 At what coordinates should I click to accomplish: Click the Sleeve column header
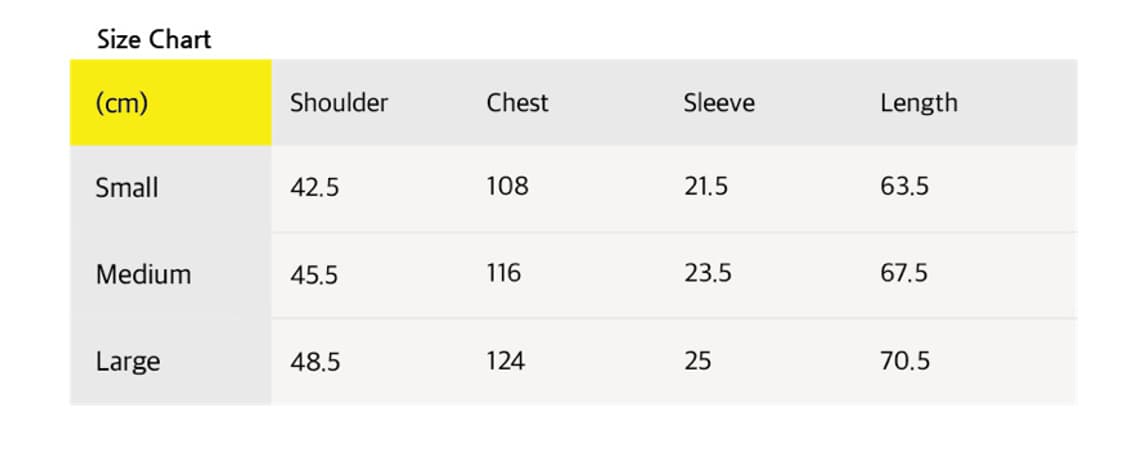coord(719,103)
